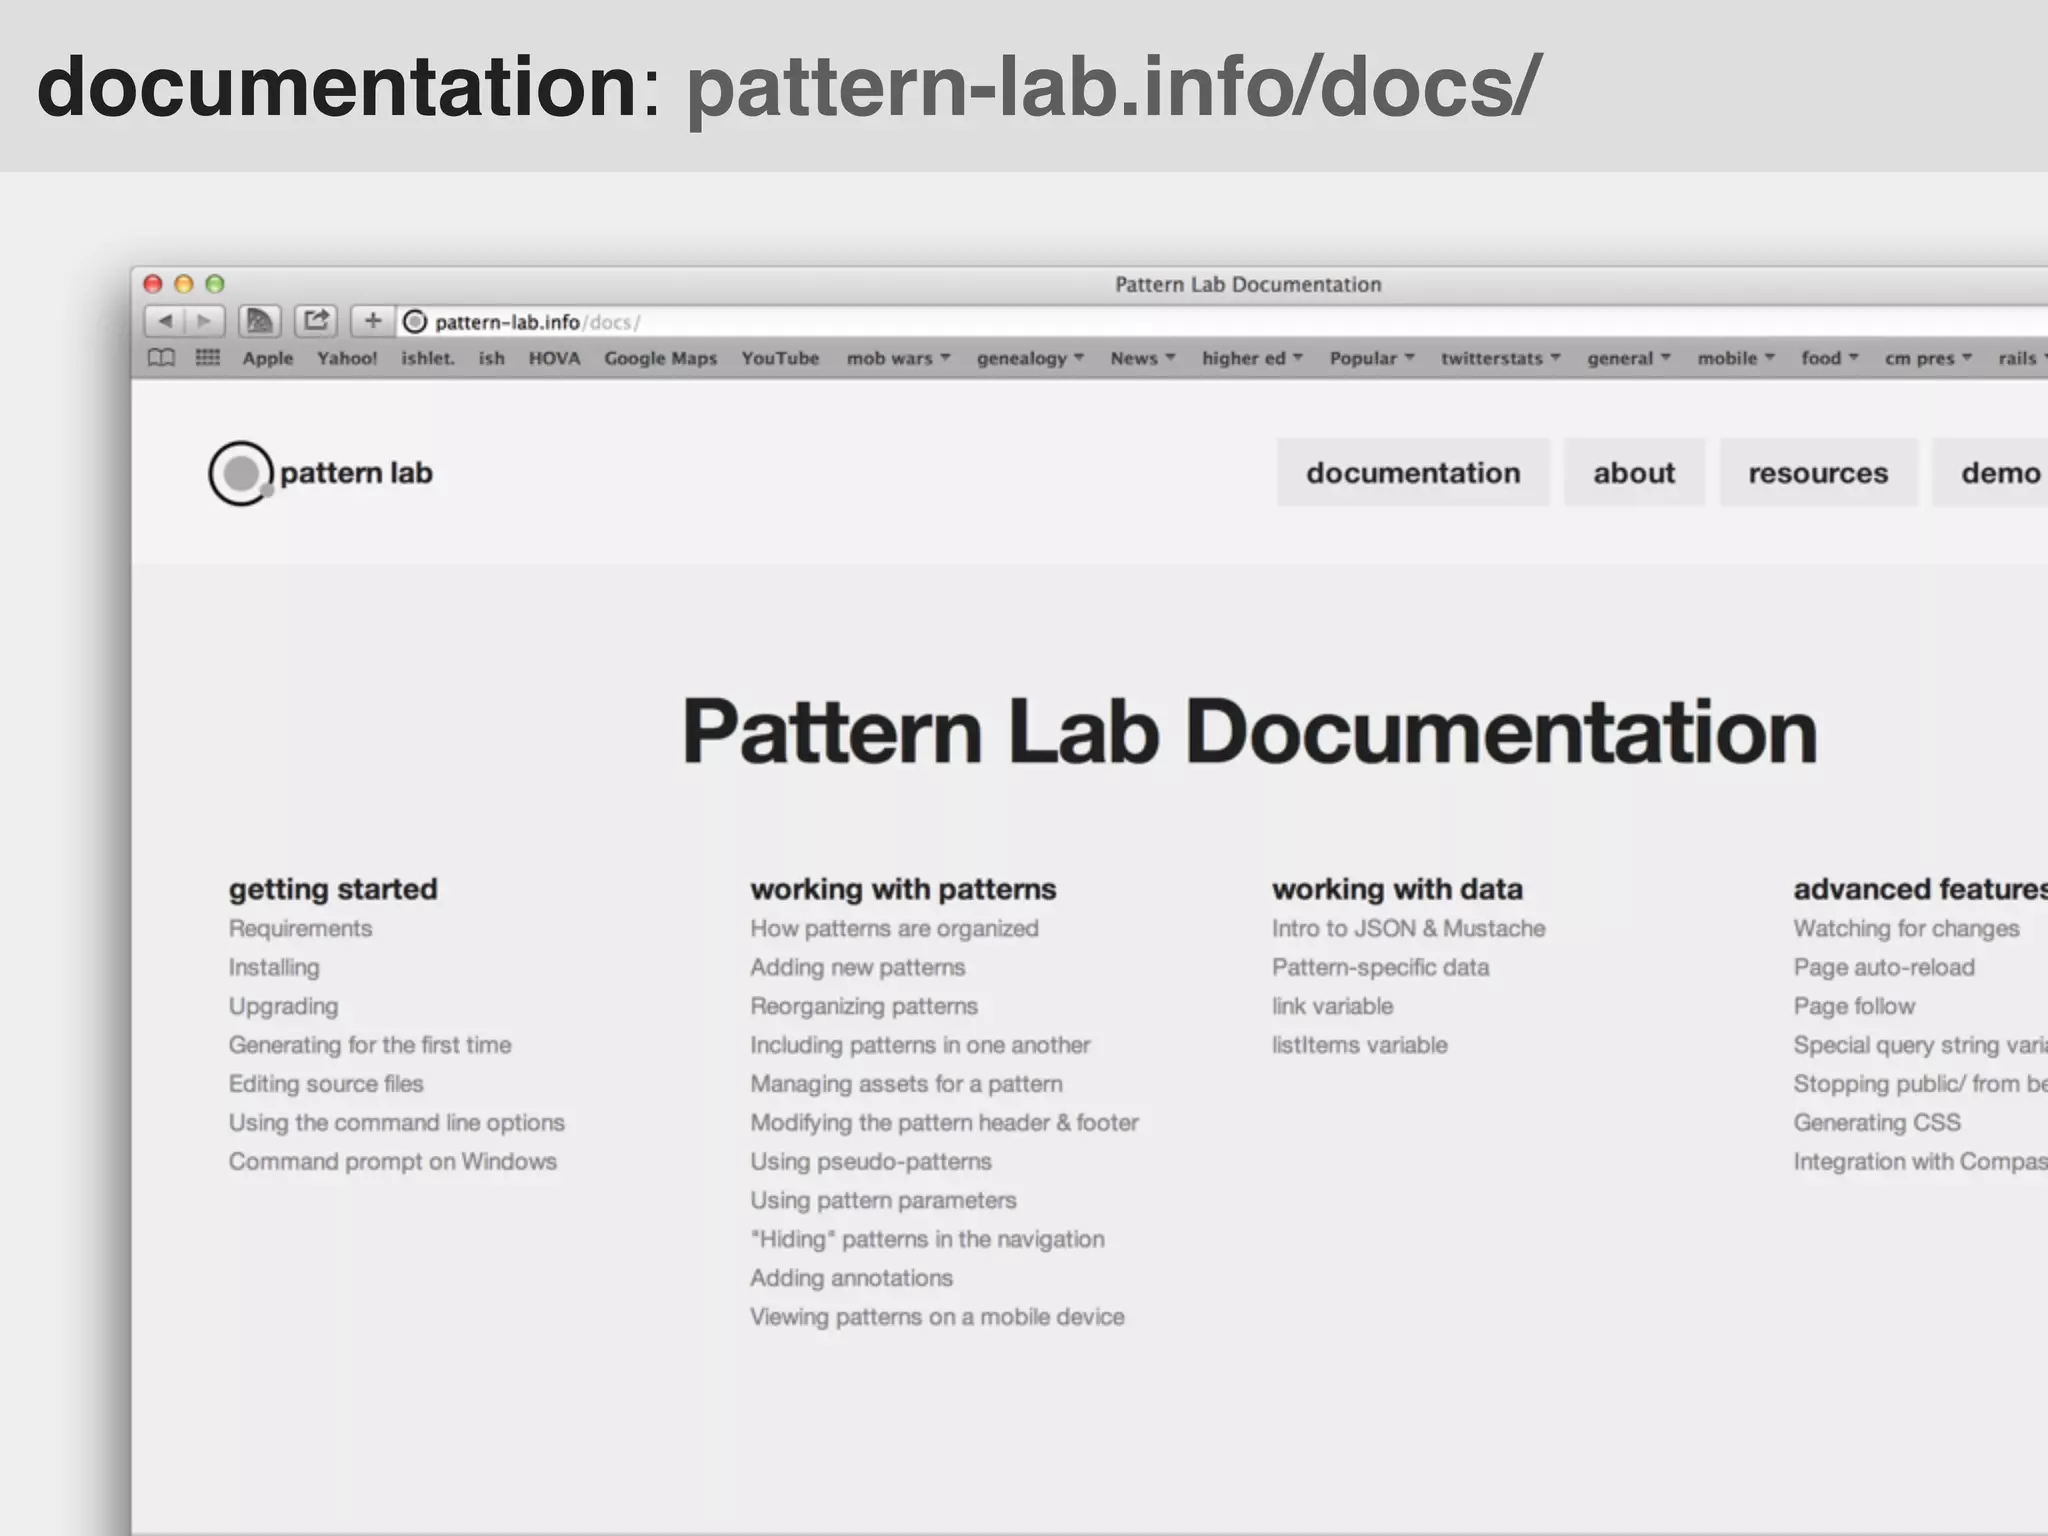This screenshot has width=2048, height=1536.
Task: Expand the genealogy bookmarks dropdown
Action: pos(1029,358)
